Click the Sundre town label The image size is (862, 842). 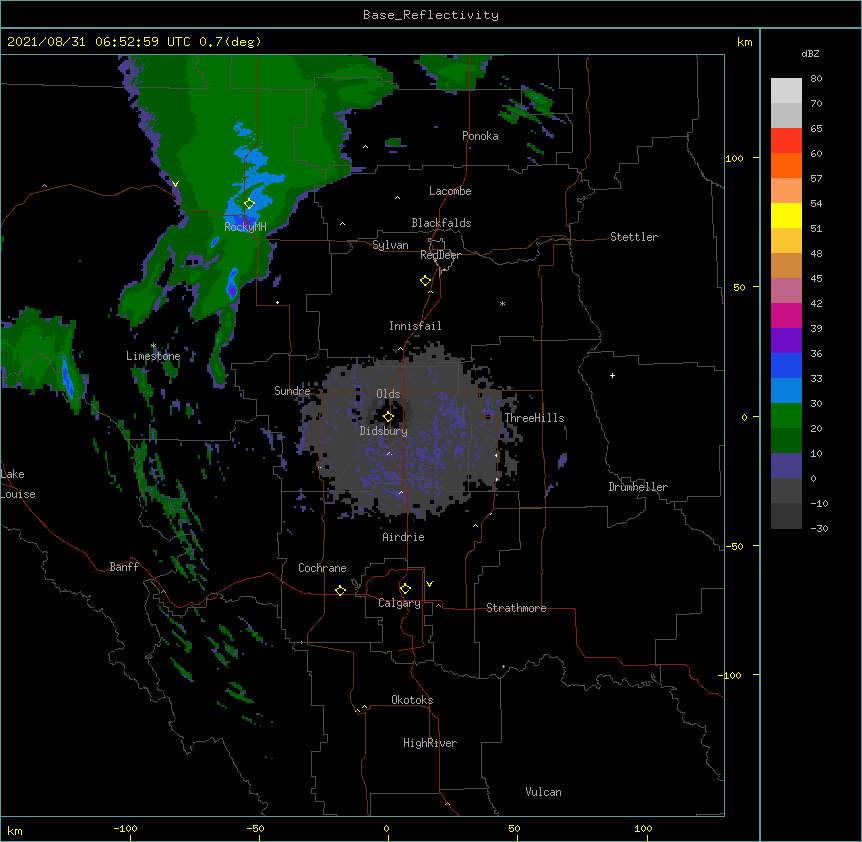pyautogui.click(x=292, y=391)
